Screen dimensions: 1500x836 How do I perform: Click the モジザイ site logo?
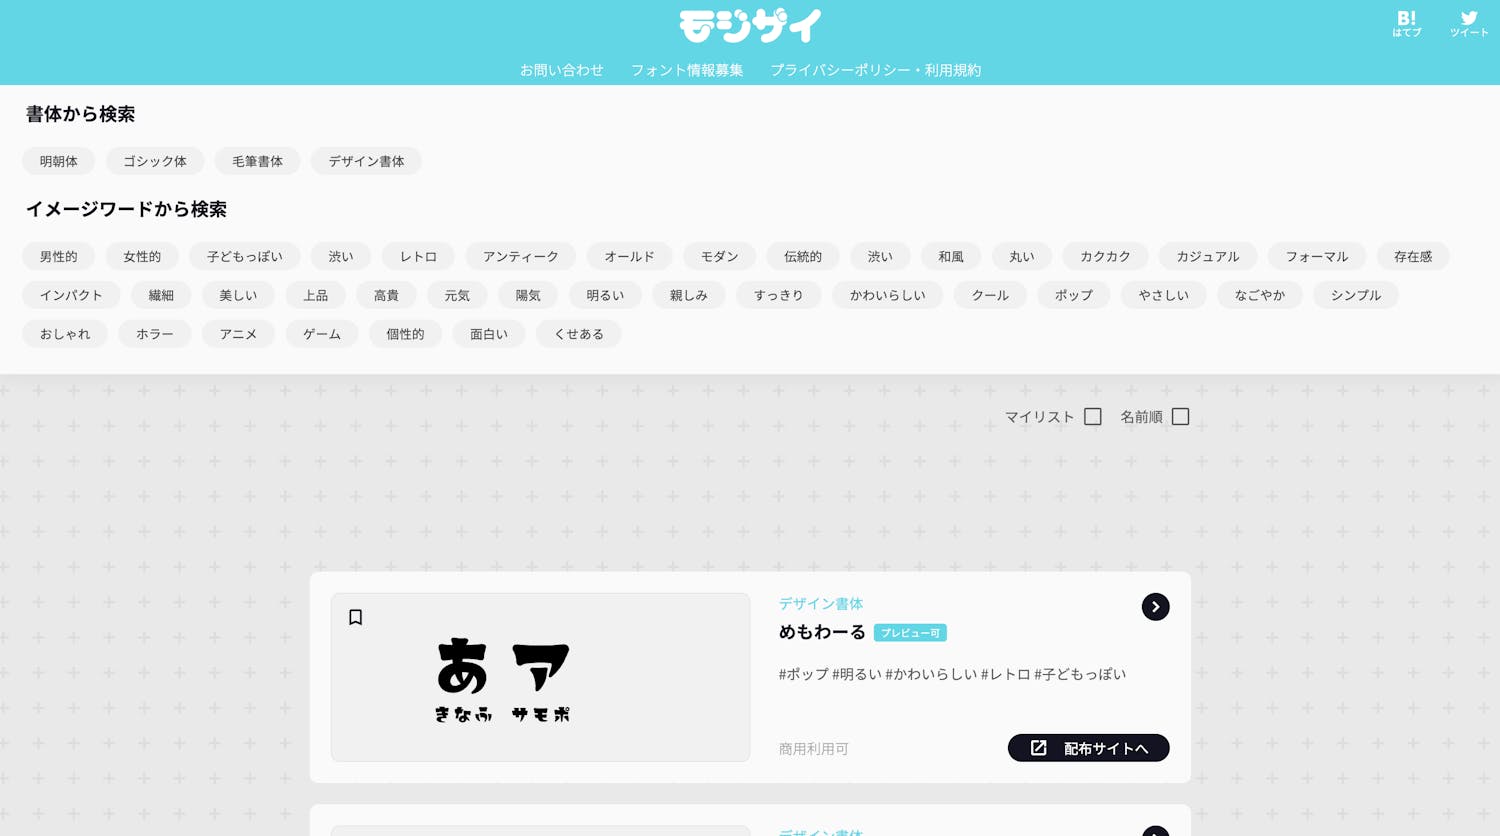click(x=750, y=26)
